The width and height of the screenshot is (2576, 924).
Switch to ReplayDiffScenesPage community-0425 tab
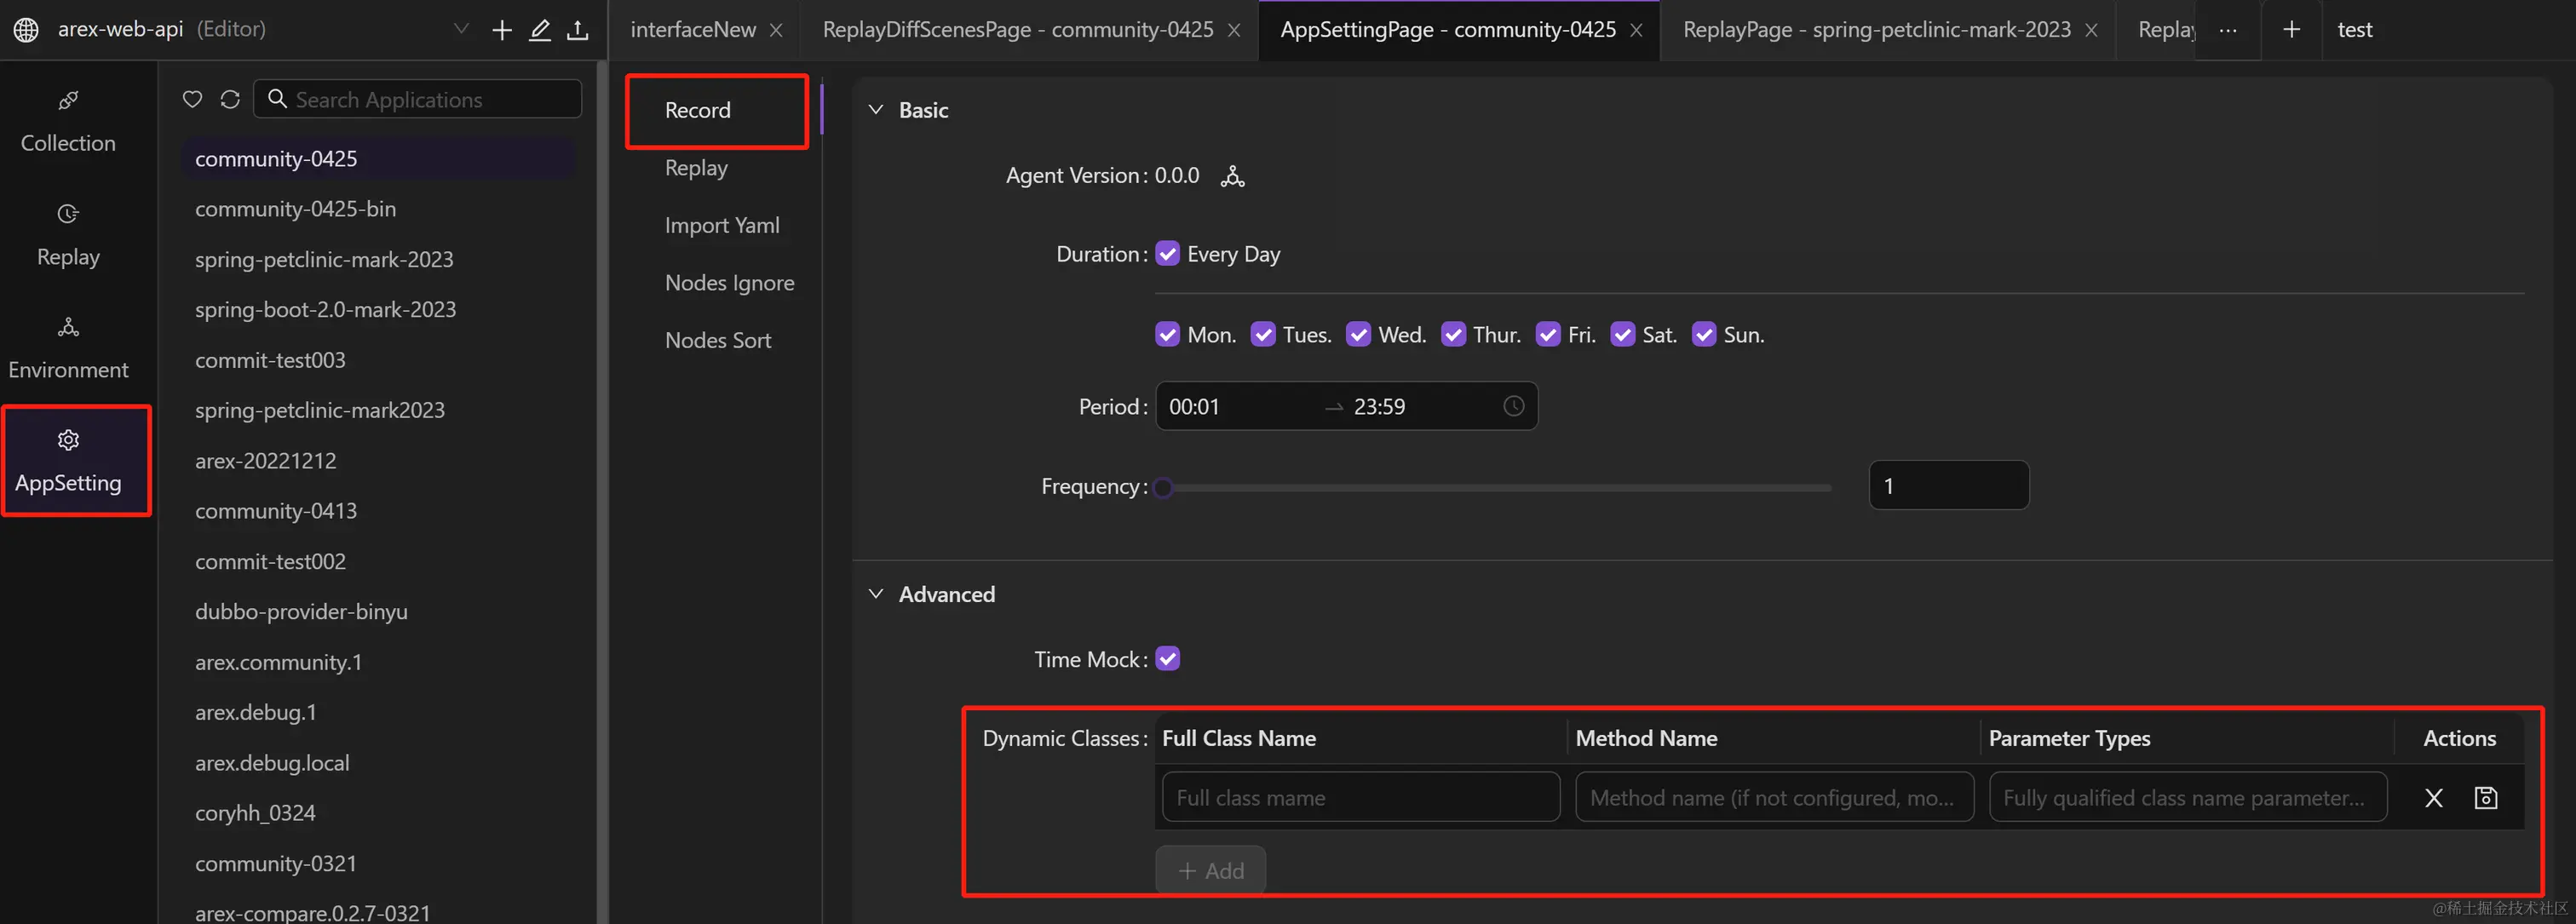pos(1017,30)
